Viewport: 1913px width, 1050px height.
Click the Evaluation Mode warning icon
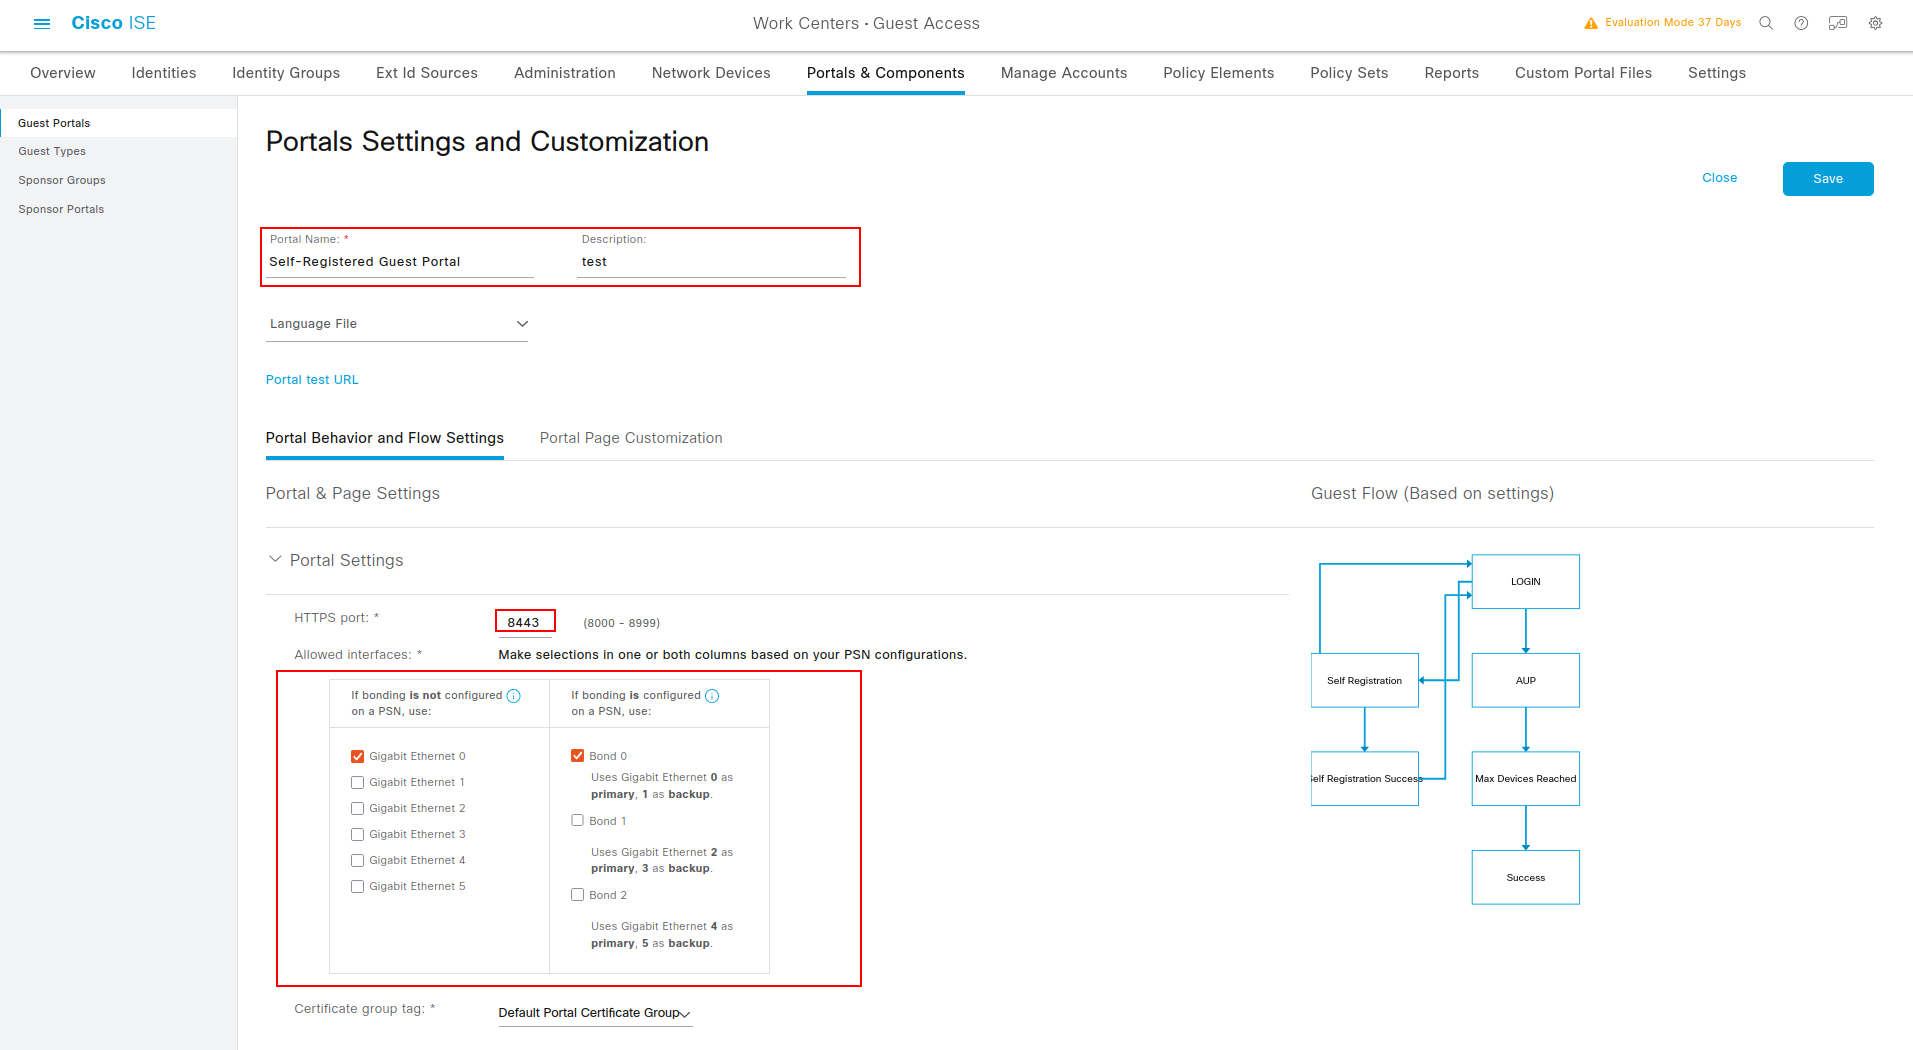(1591, 23)
